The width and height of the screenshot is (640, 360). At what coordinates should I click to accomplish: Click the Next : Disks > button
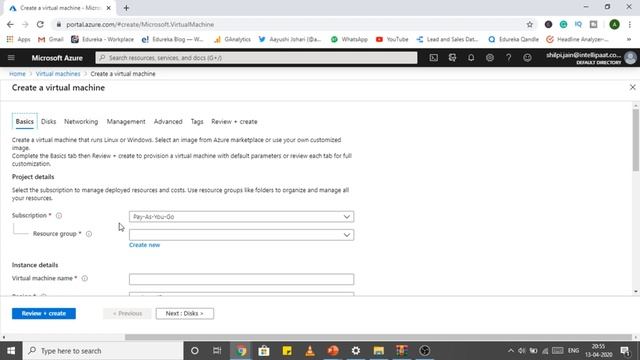[x=184, y=313]
